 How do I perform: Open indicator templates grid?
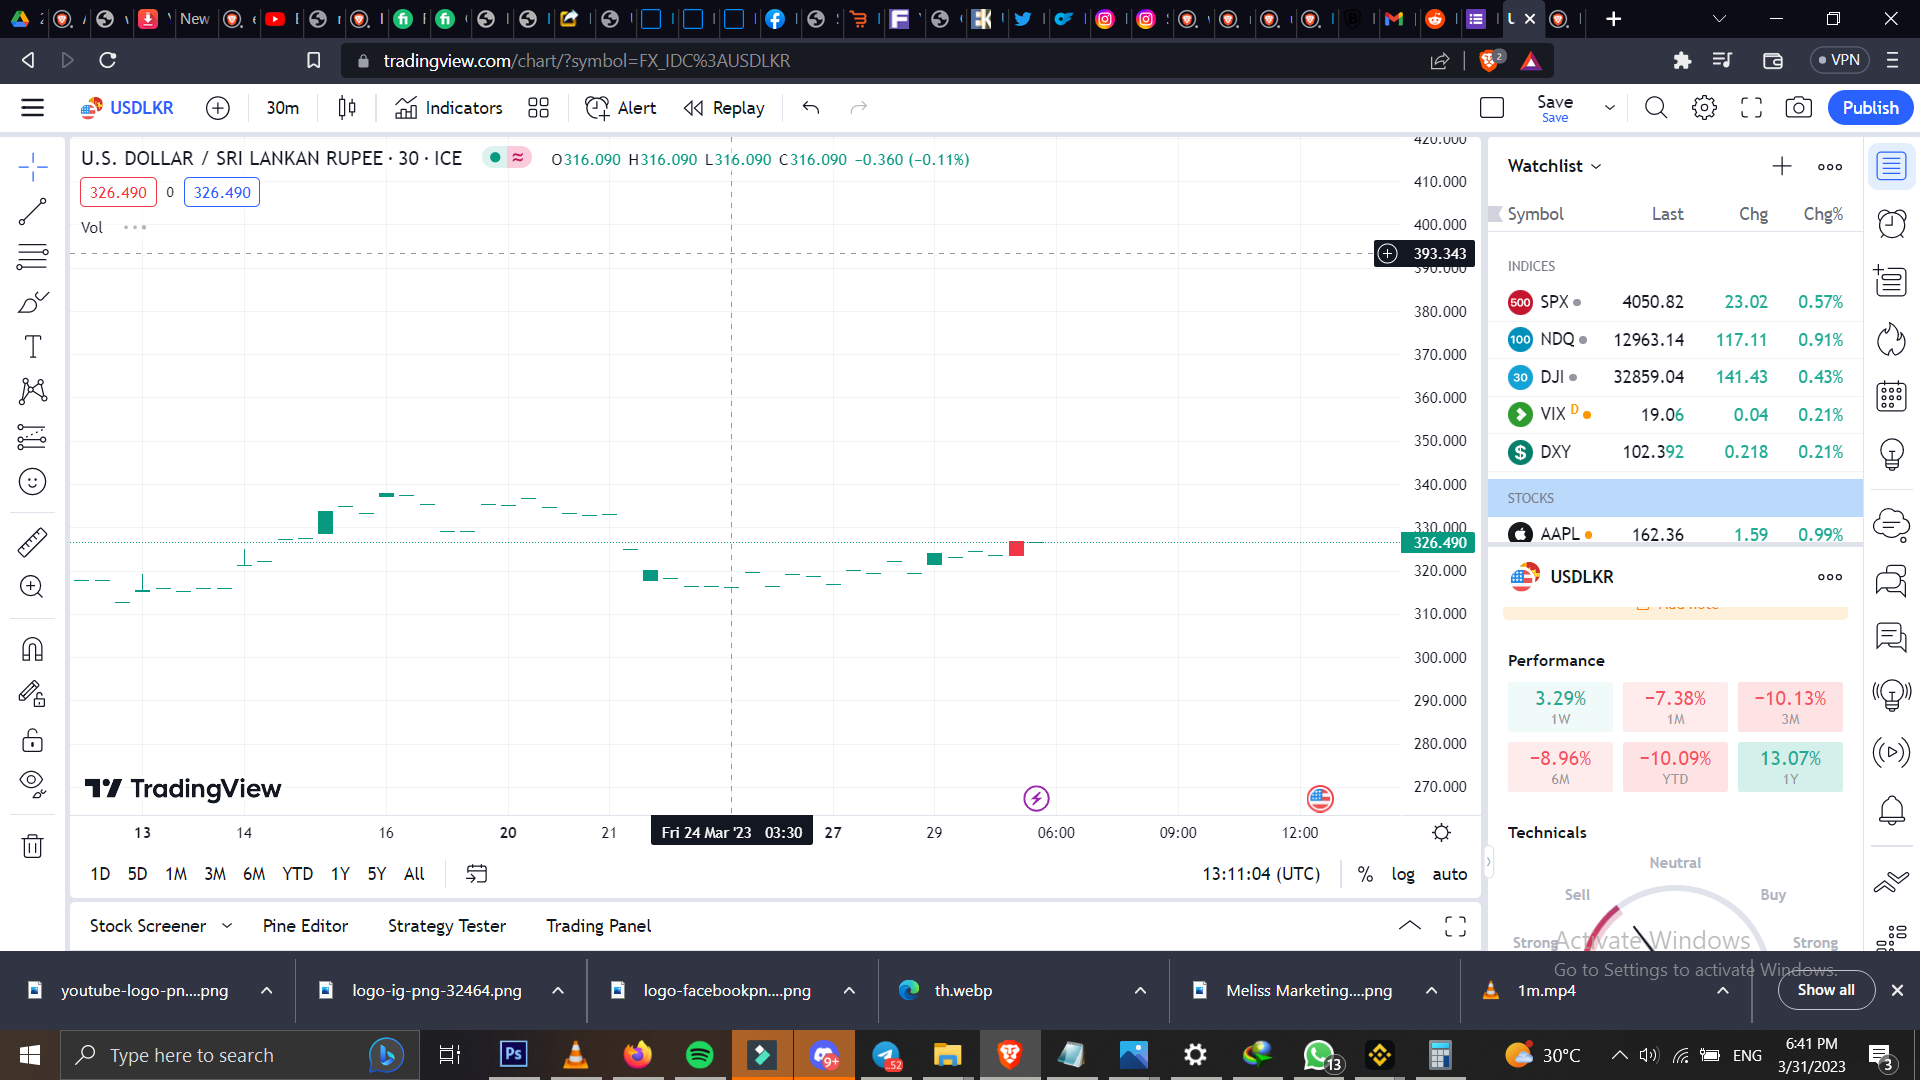tap(538, 108)
